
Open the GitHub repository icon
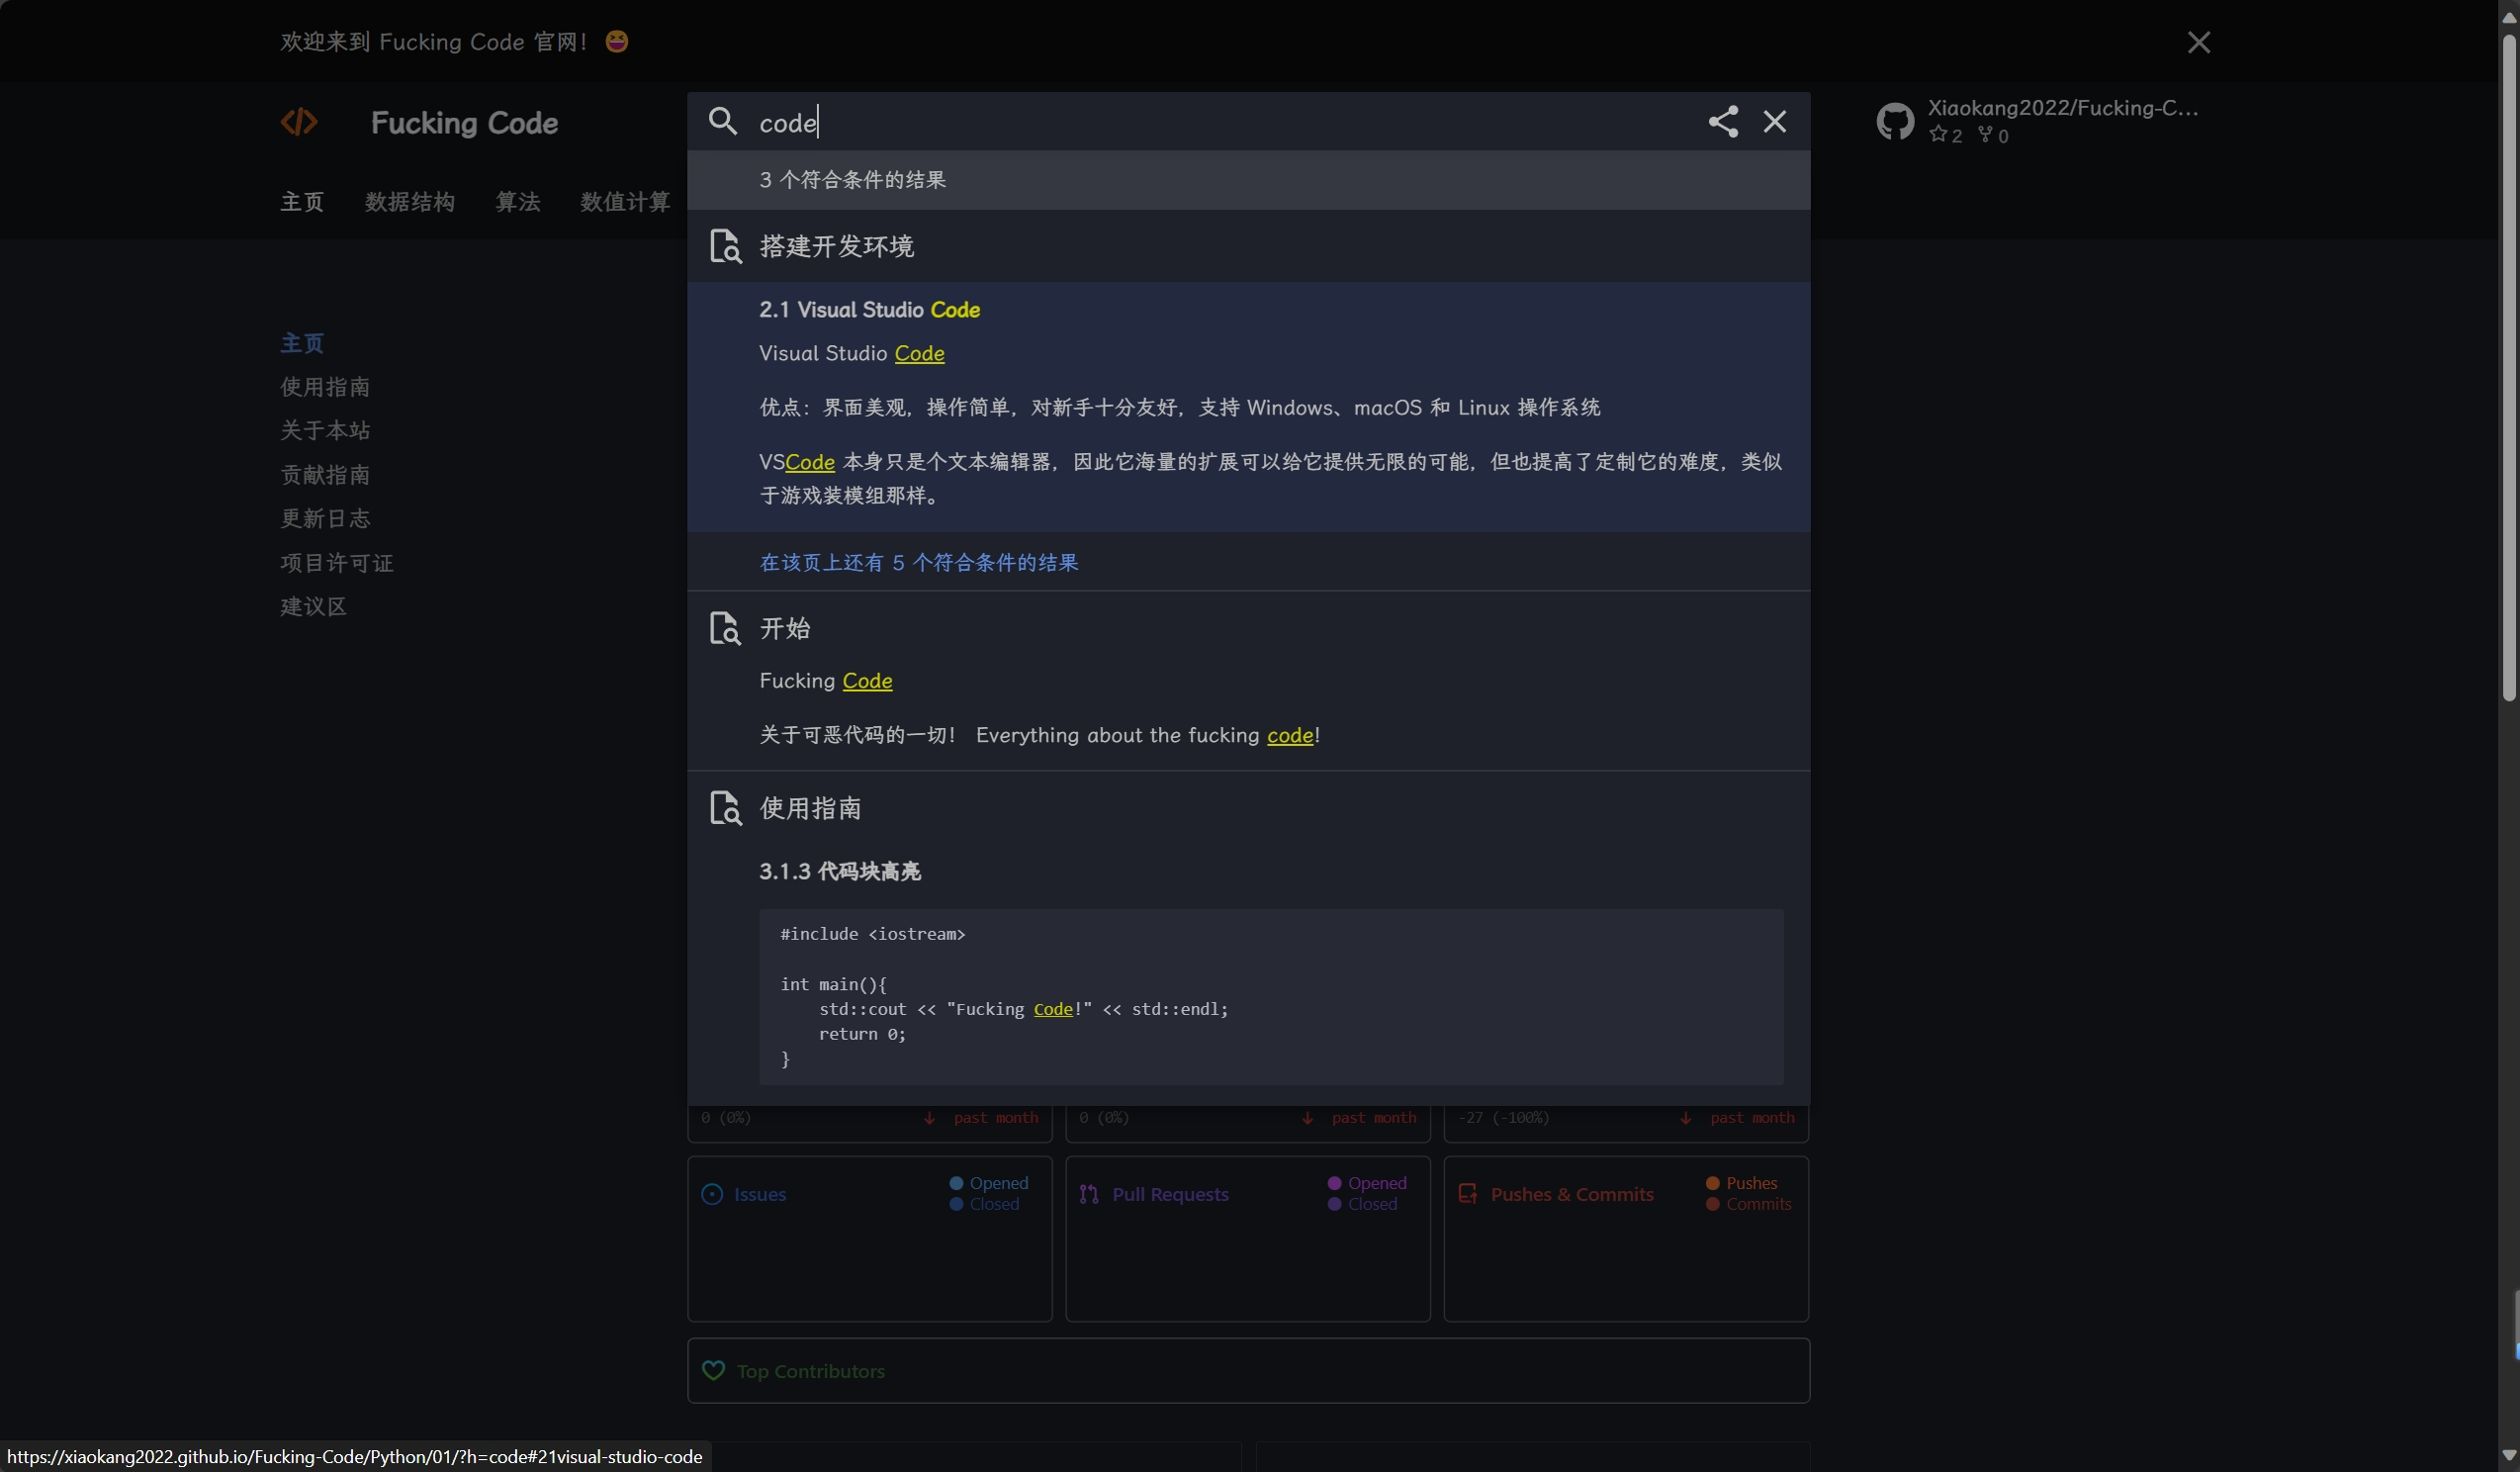pos(1895,122)
